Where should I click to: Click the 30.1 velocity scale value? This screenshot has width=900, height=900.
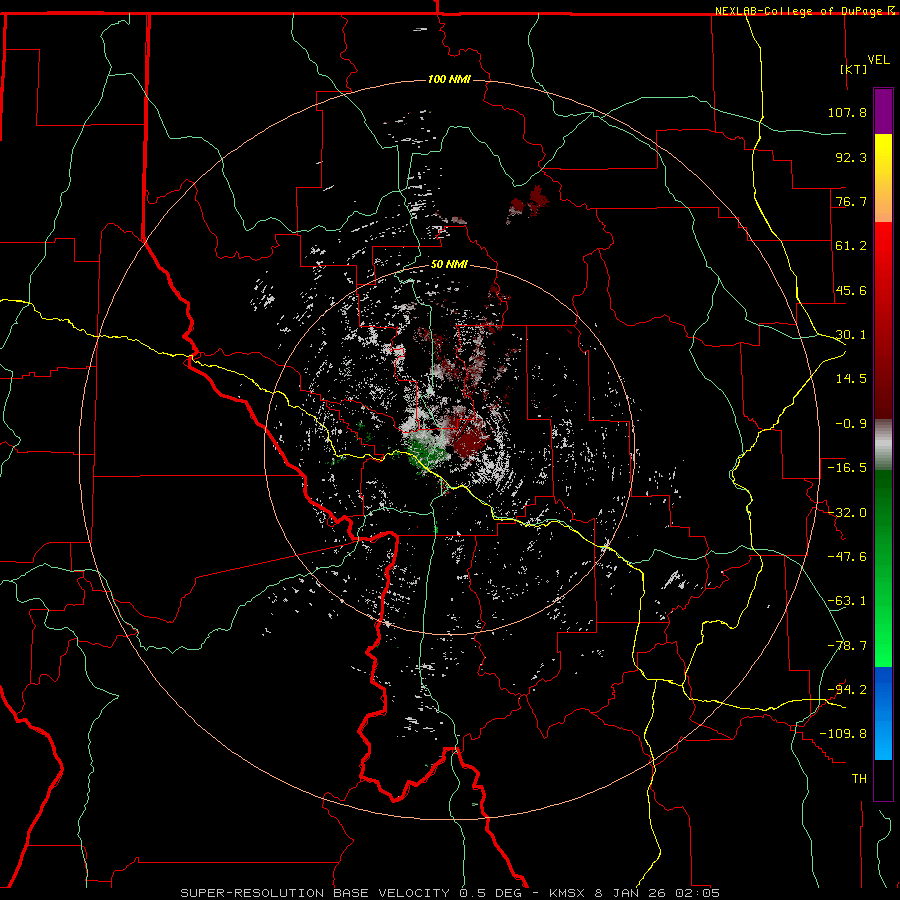pyautogui.click(x=851, y=335)
